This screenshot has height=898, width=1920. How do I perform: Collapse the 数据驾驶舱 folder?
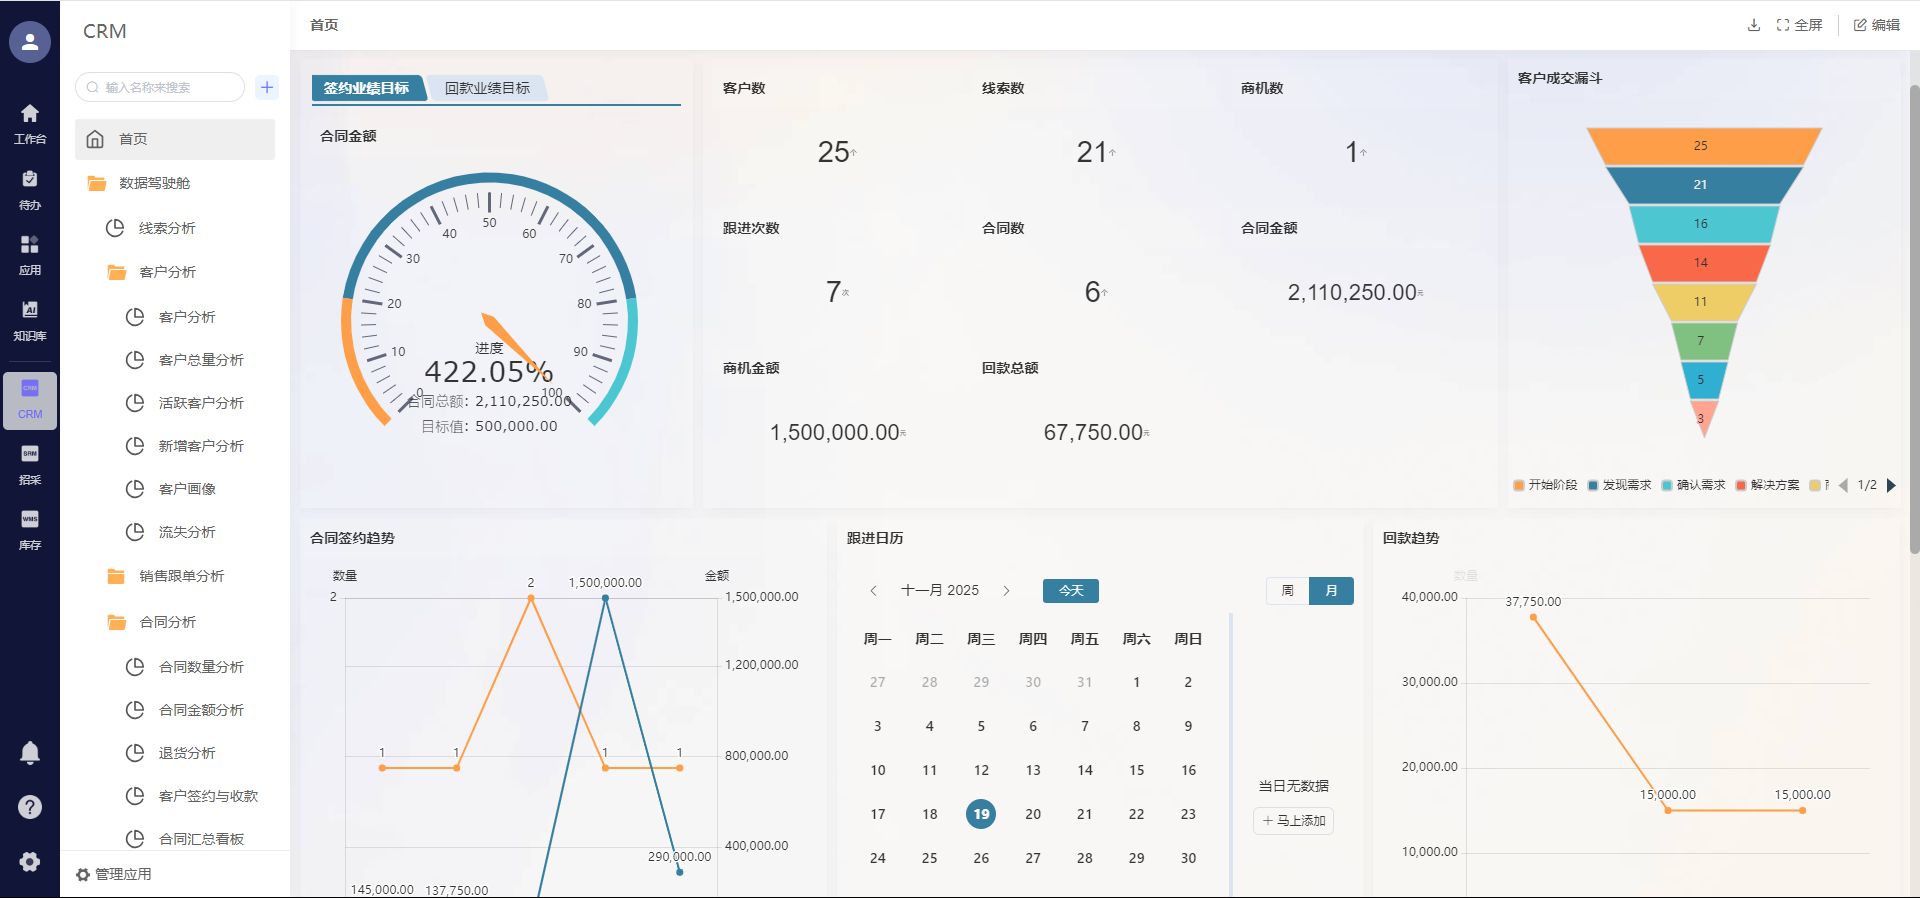pos(154,183)
